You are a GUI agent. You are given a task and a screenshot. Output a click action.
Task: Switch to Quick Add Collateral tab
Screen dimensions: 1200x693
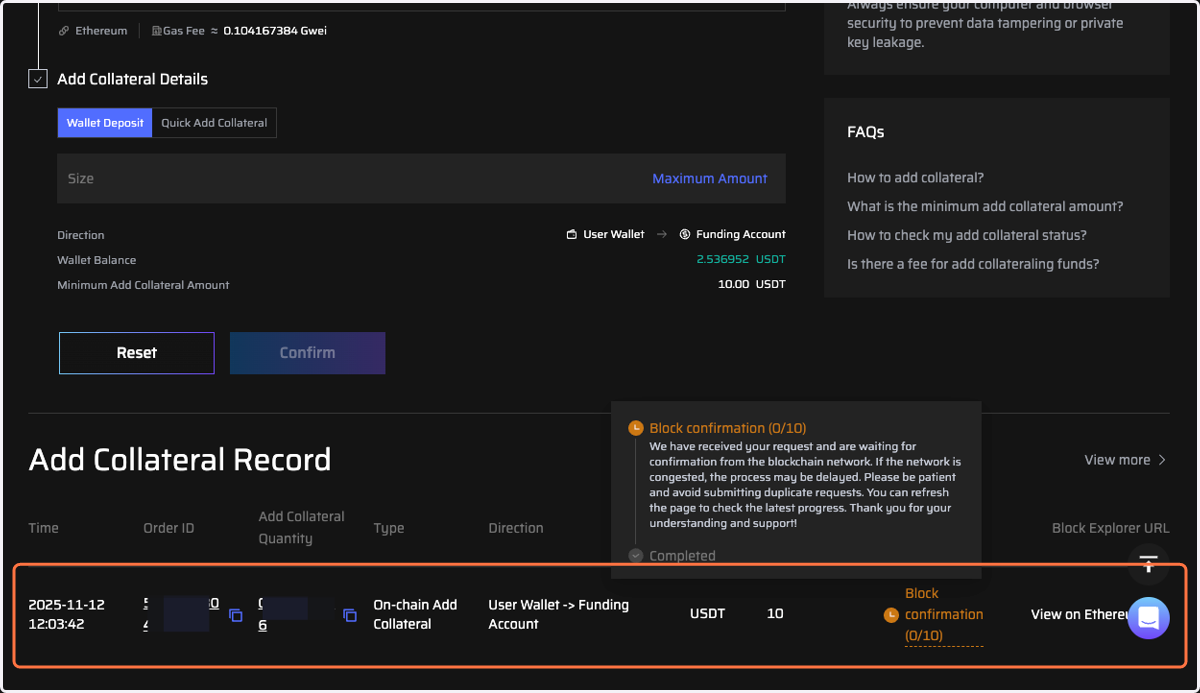(x=214, y=123)
